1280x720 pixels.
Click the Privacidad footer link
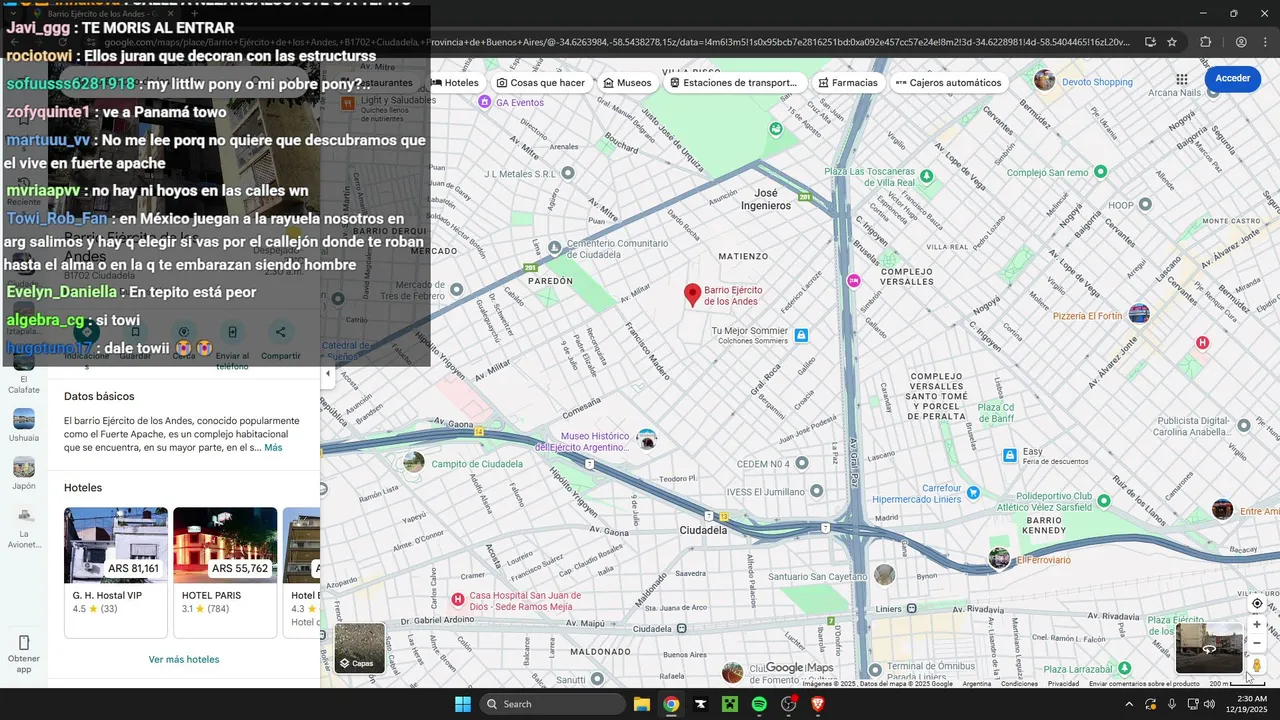[1063, 684]
